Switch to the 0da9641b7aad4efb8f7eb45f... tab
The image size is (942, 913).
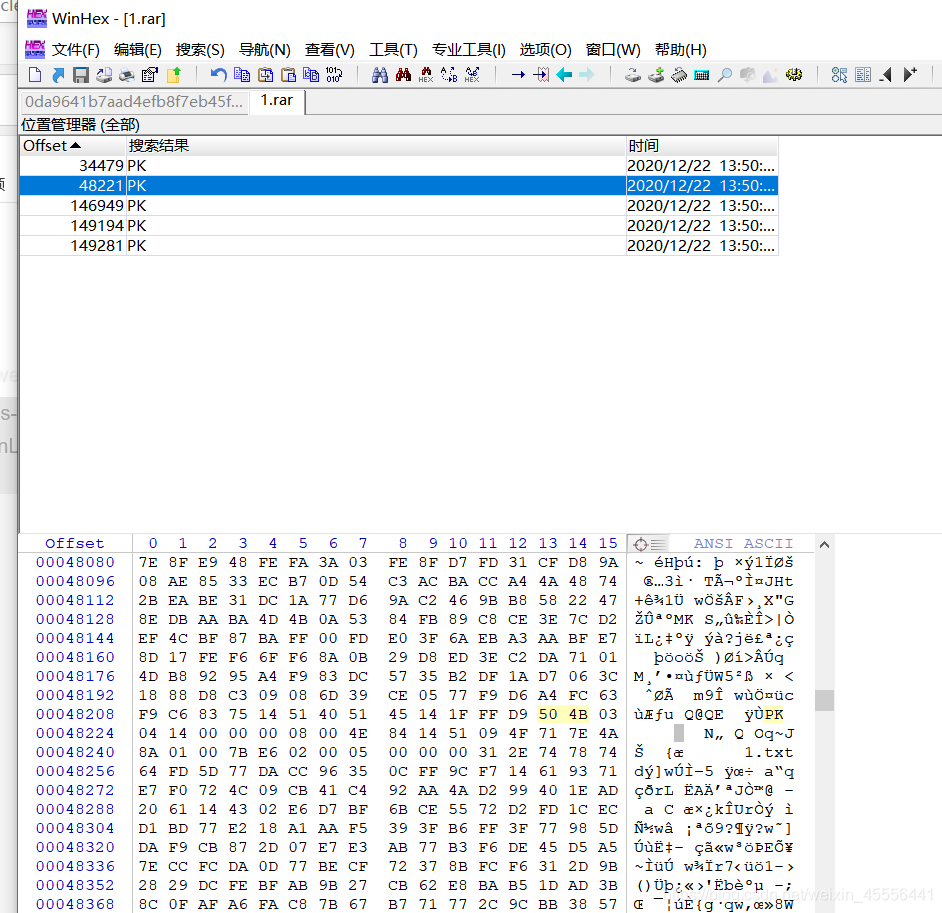tap(134, 102)
